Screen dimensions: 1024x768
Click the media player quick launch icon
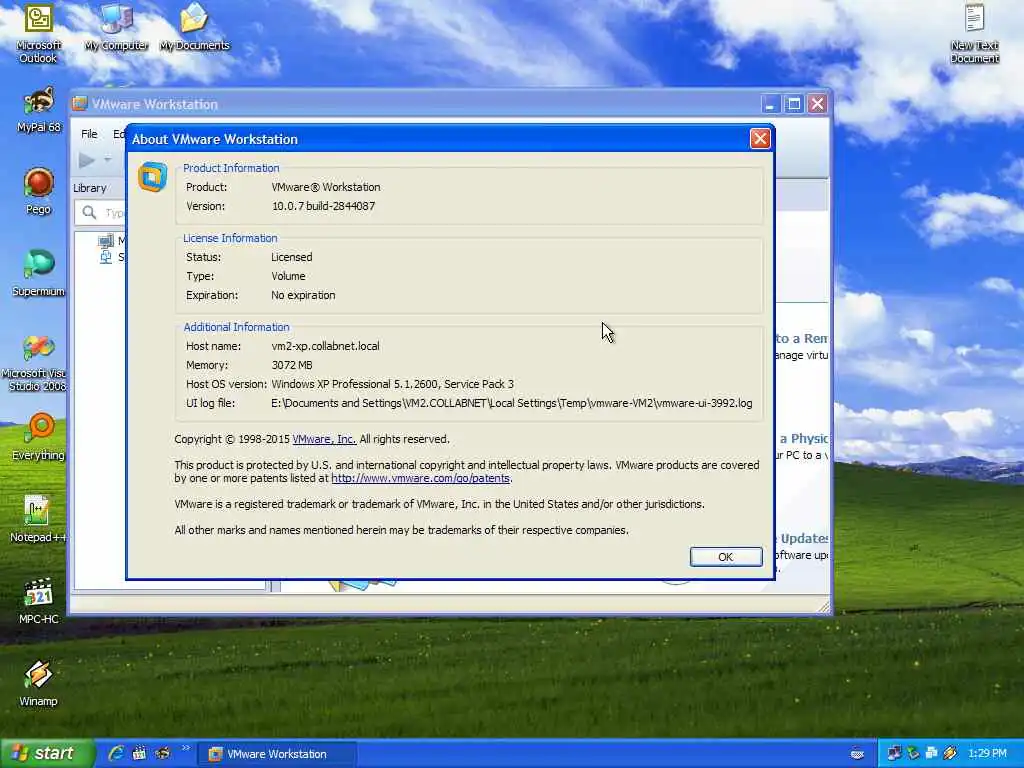point(139,754)
